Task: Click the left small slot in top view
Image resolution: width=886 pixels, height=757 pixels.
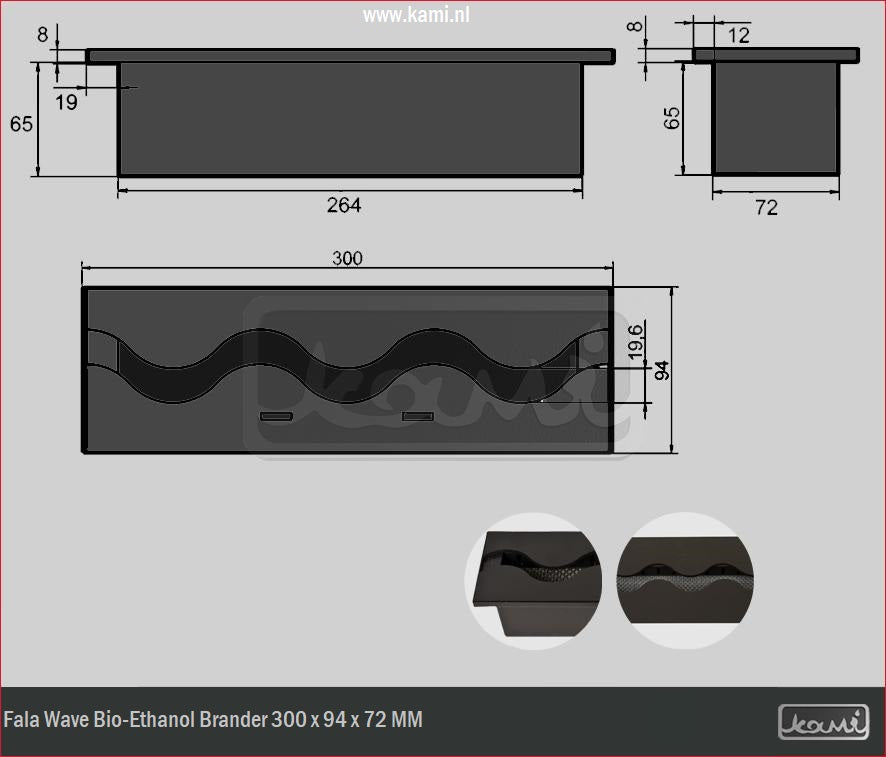Action: (x=275, y=415)
